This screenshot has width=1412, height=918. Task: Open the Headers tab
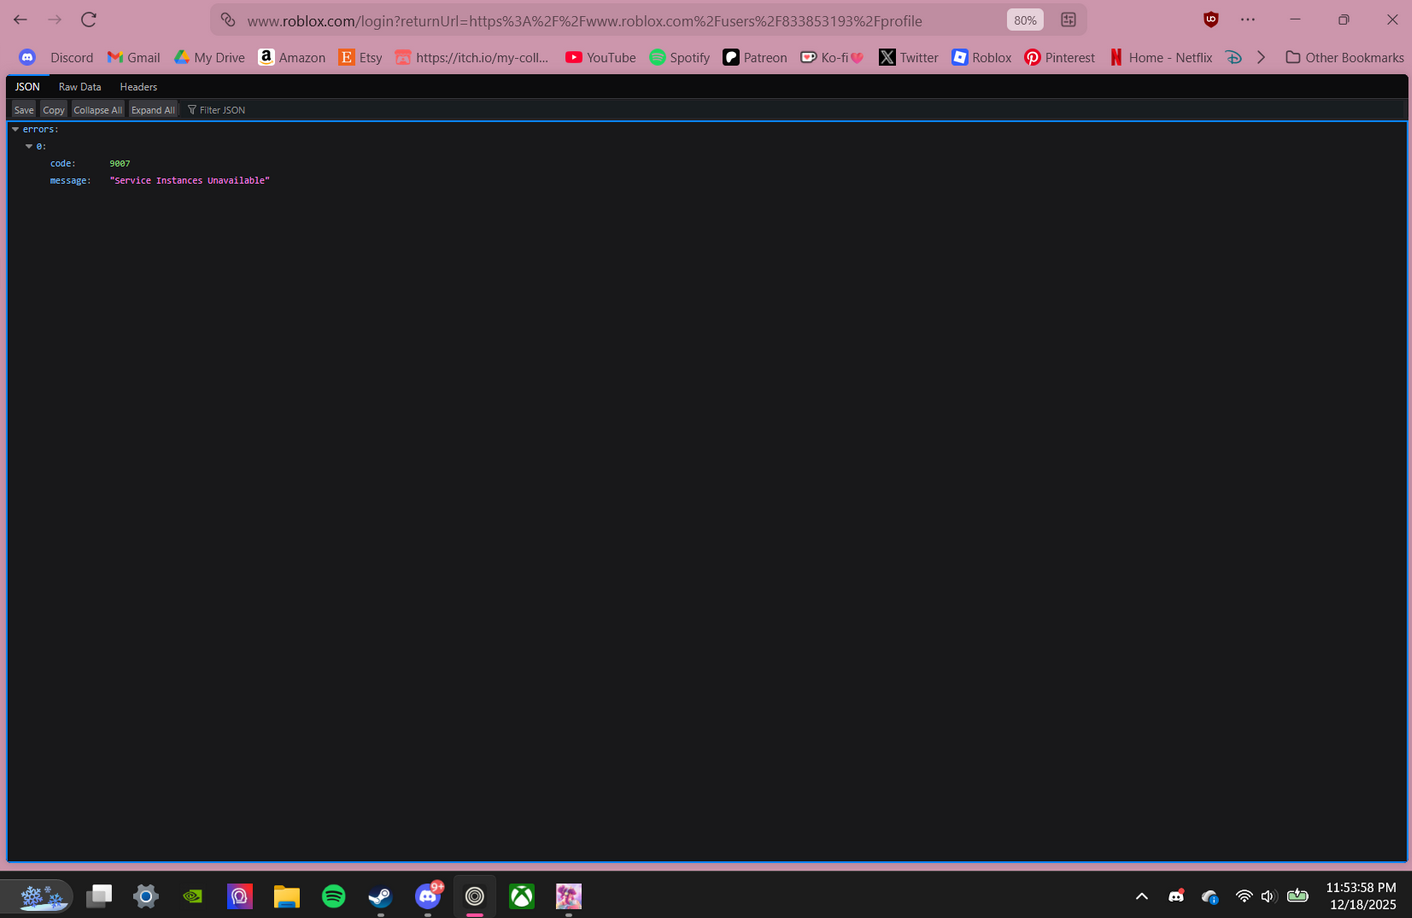coord(138,87)
